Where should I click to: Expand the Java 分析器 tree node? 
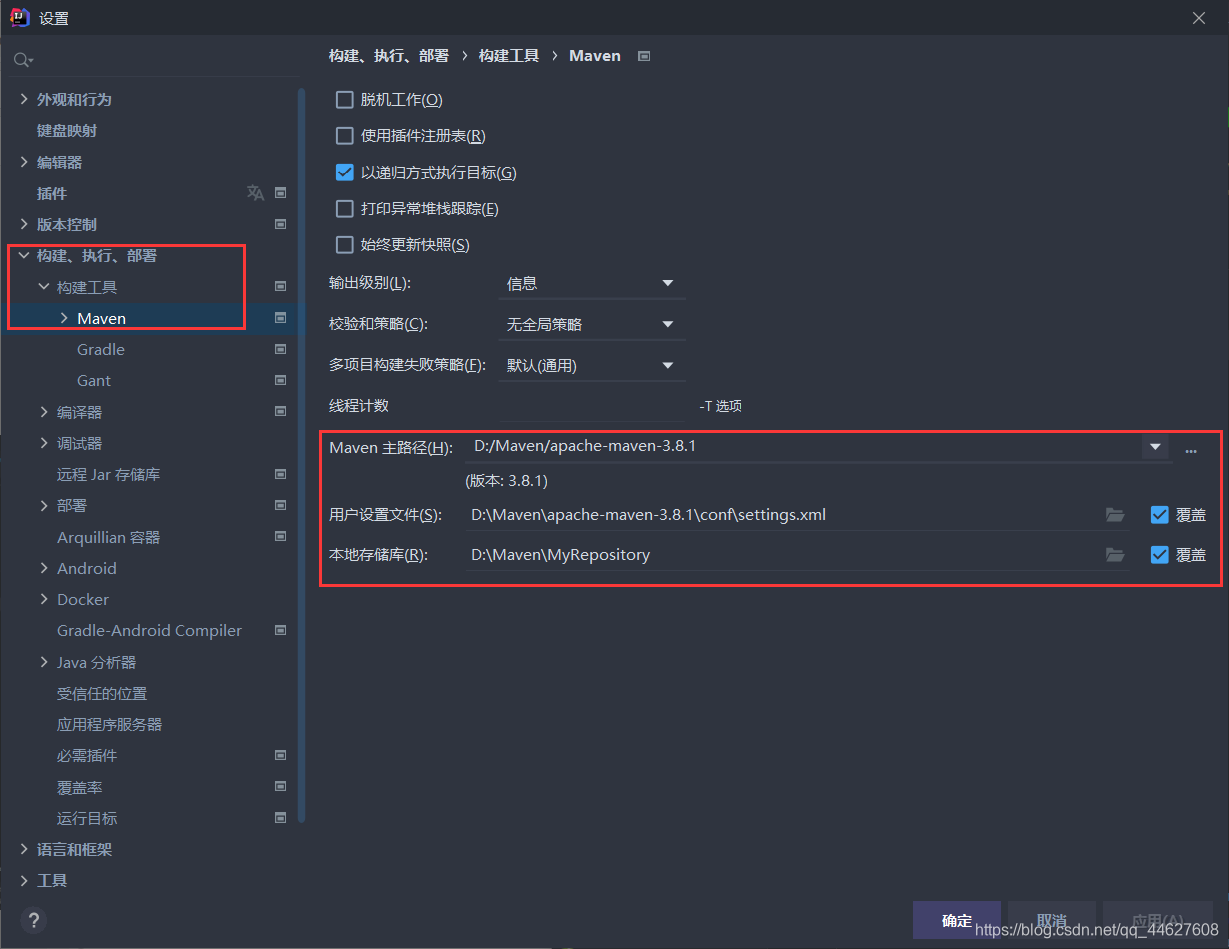point(44,662)
